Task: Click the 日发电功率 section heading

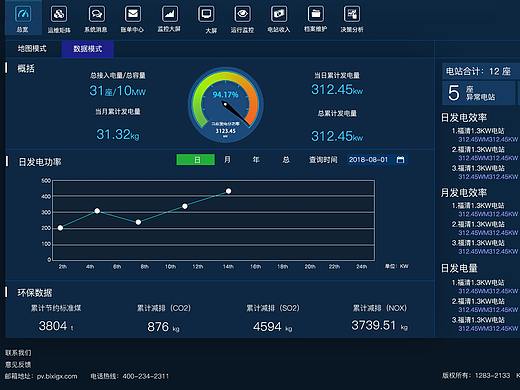Action: pyautogui.click(x=40, y=162)
